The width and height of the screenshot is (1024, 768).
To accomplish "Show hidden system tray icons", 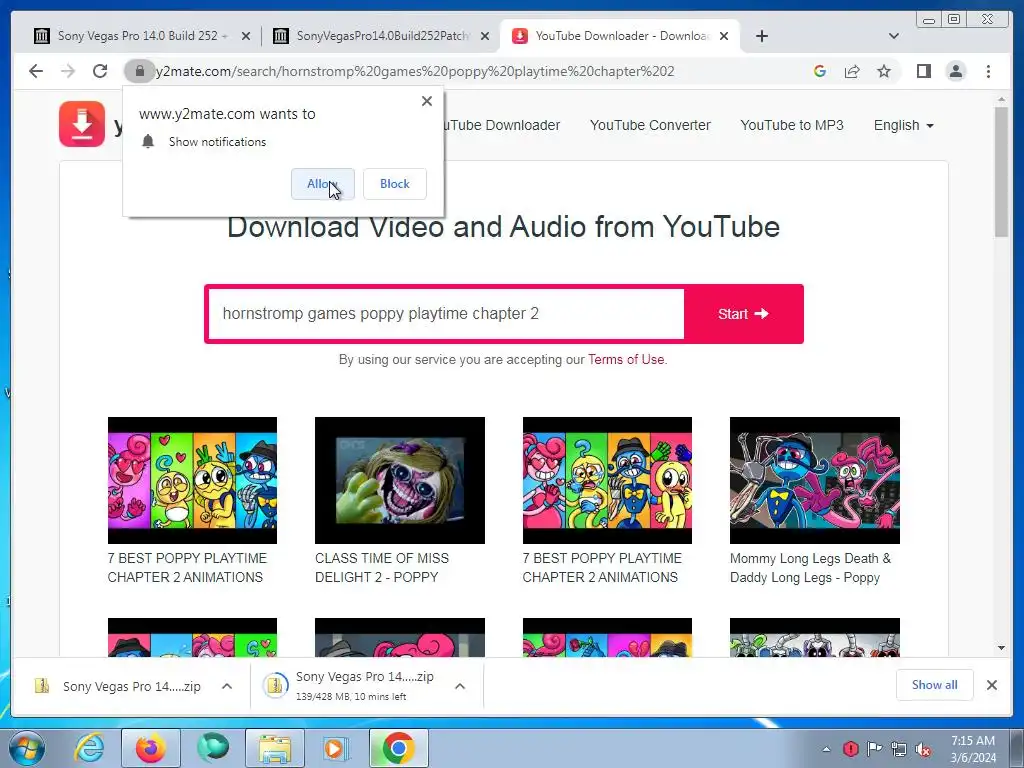I will tap(827, 749).
